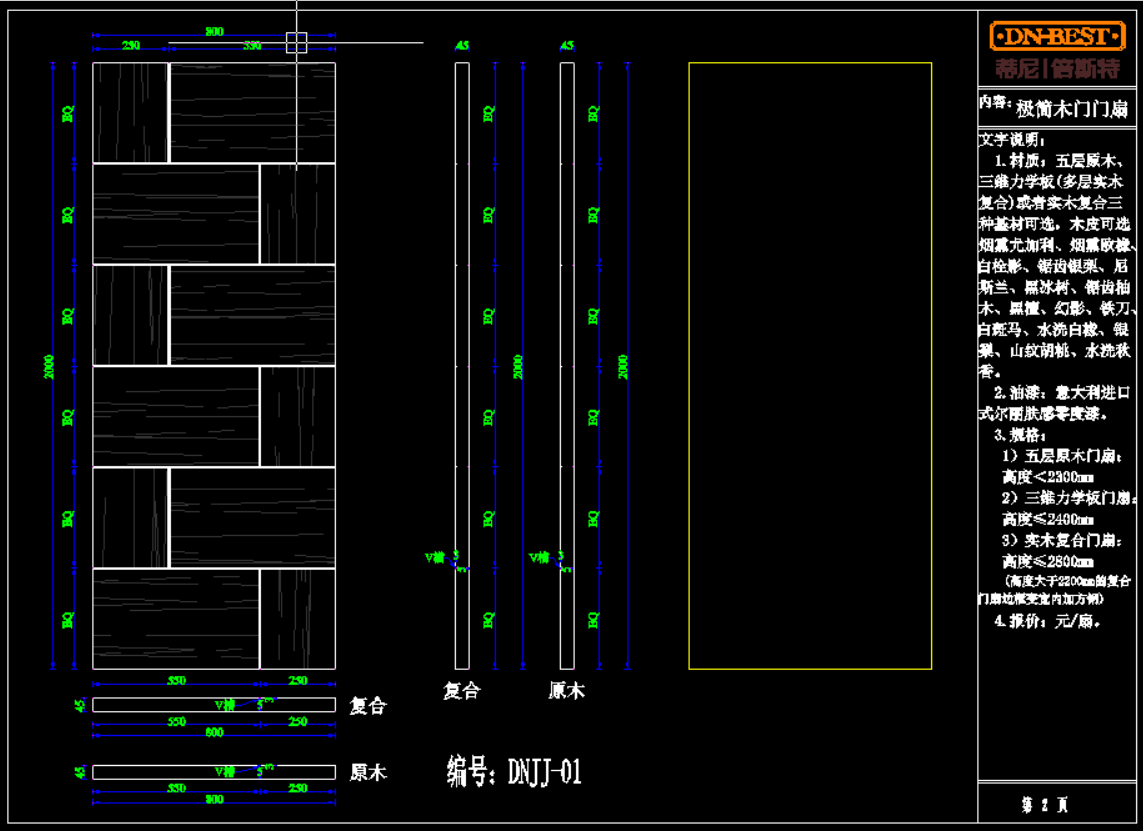Click the page number label 第 2 页
Screen dimensions: 1143x831
[1044, 804]
